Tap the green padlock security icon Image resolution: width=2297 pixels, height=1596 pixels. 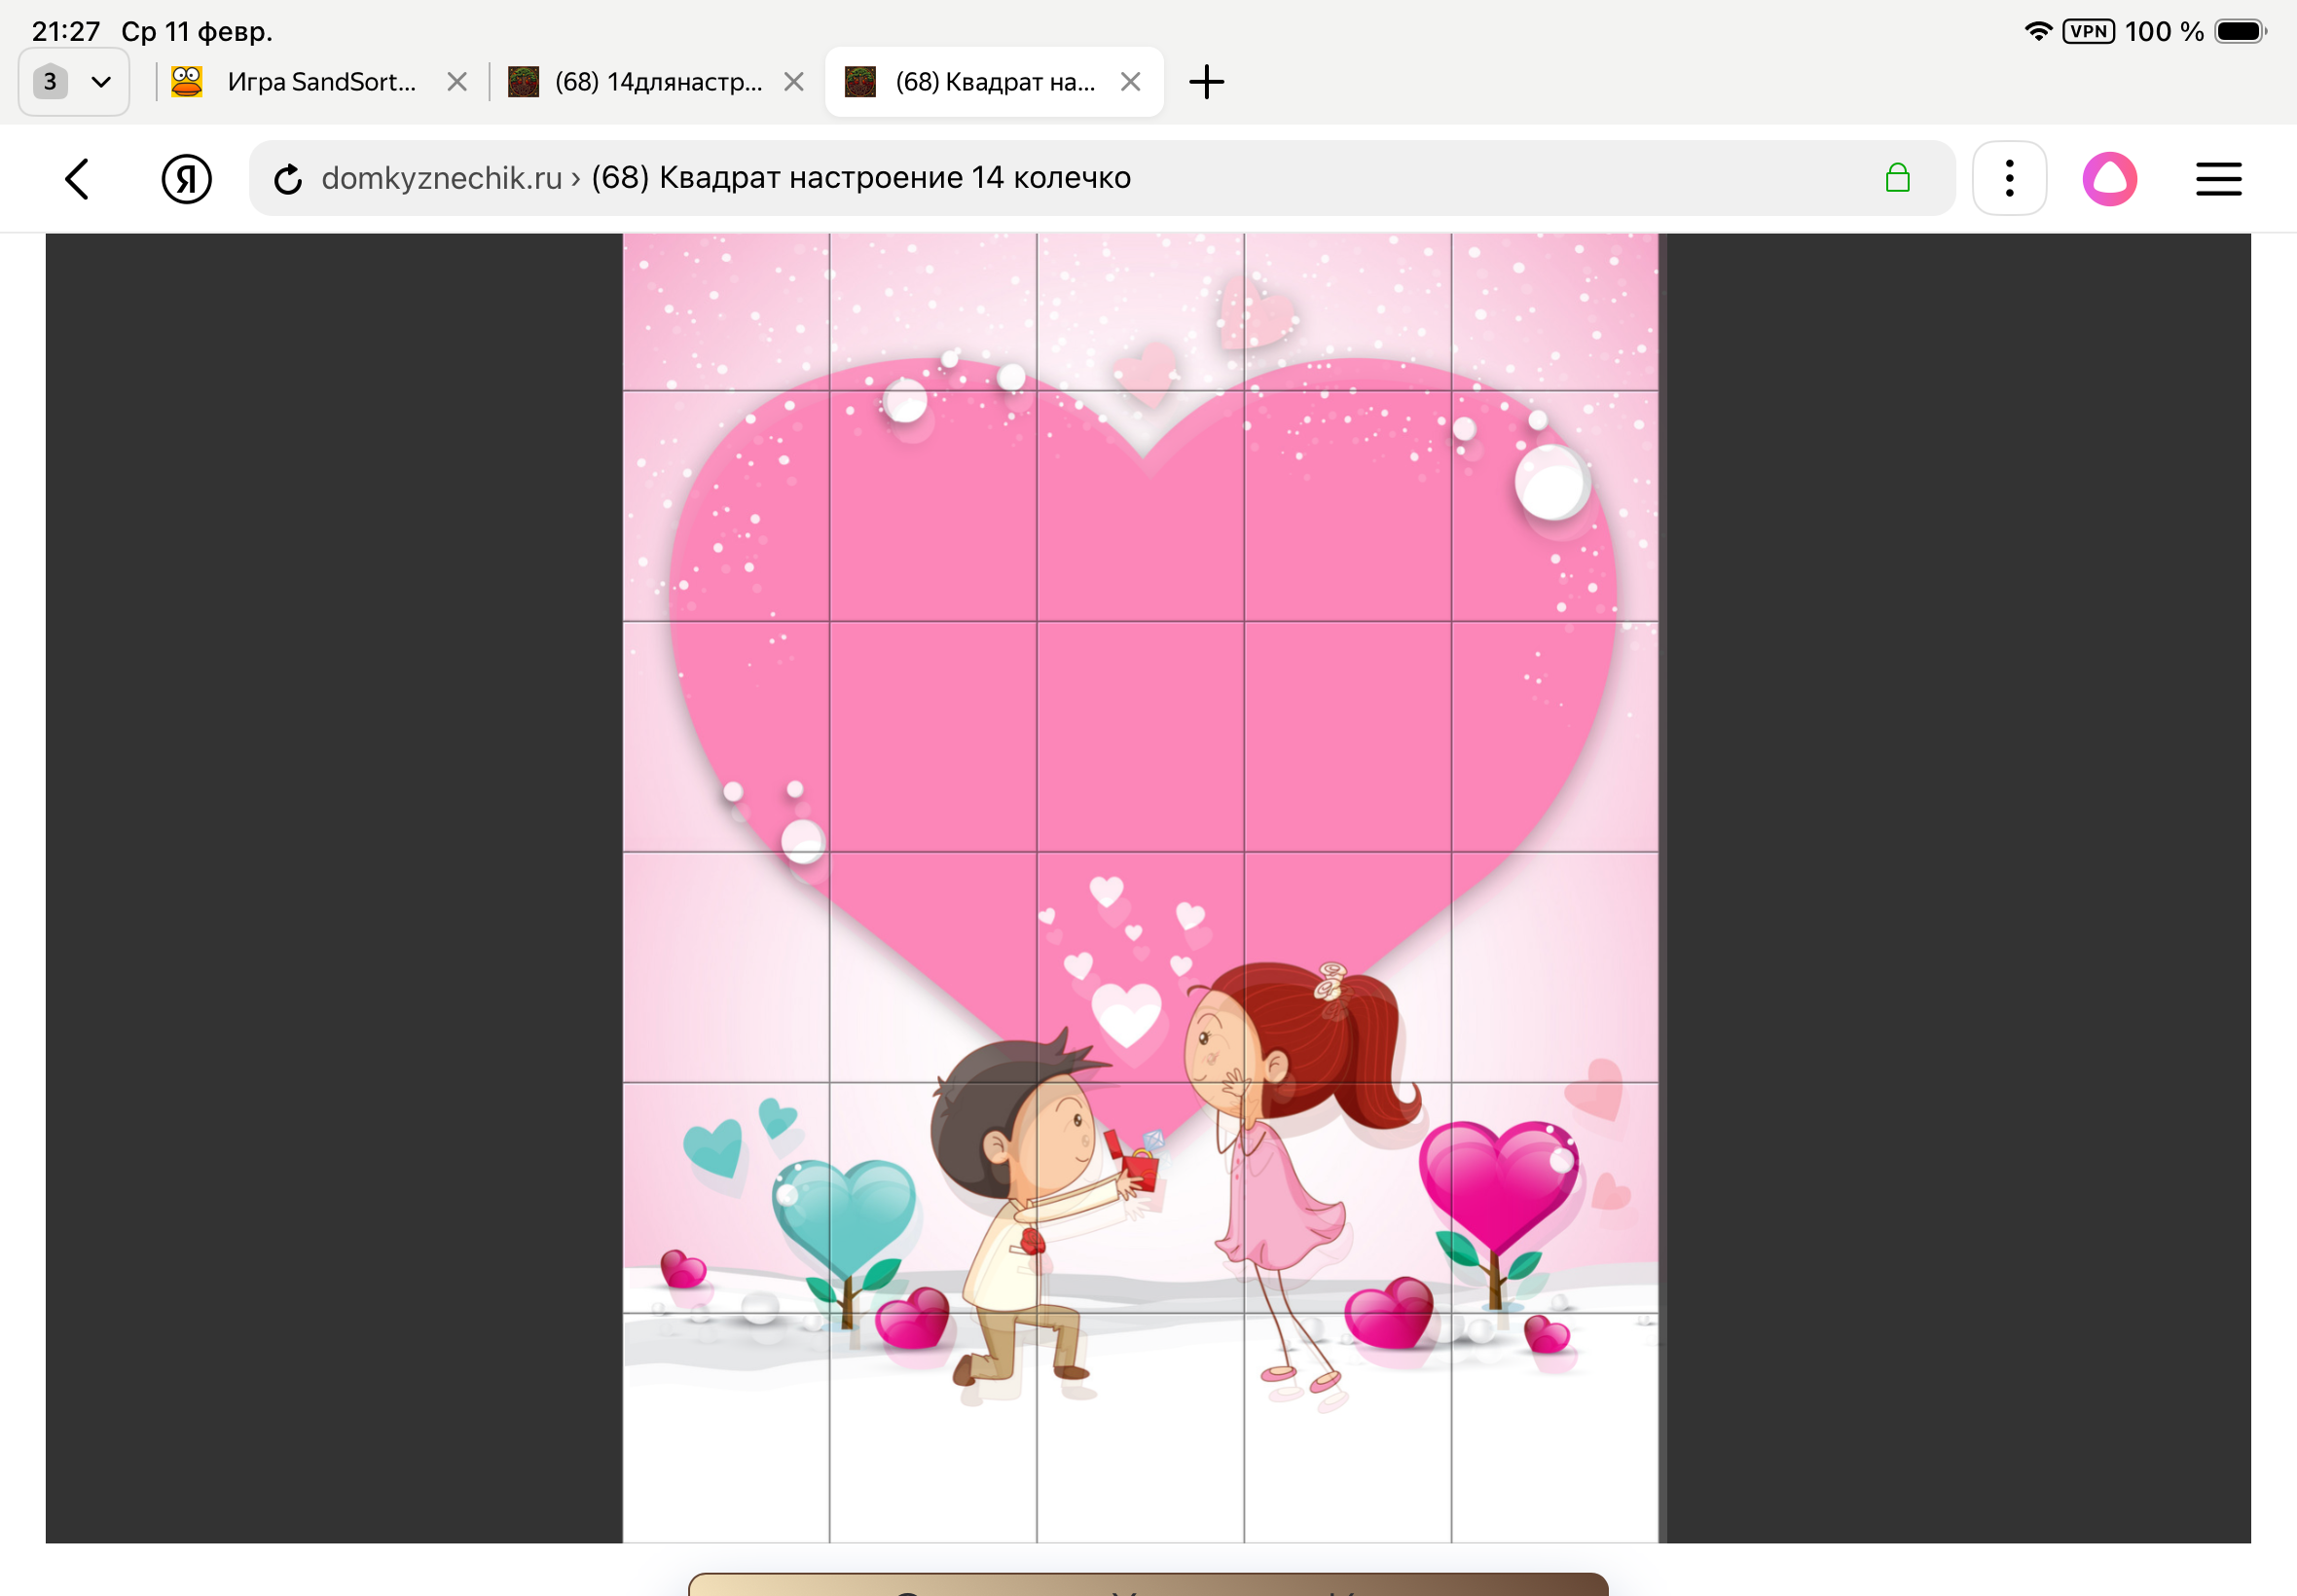pyautogui.click(x=1897, y=179)
